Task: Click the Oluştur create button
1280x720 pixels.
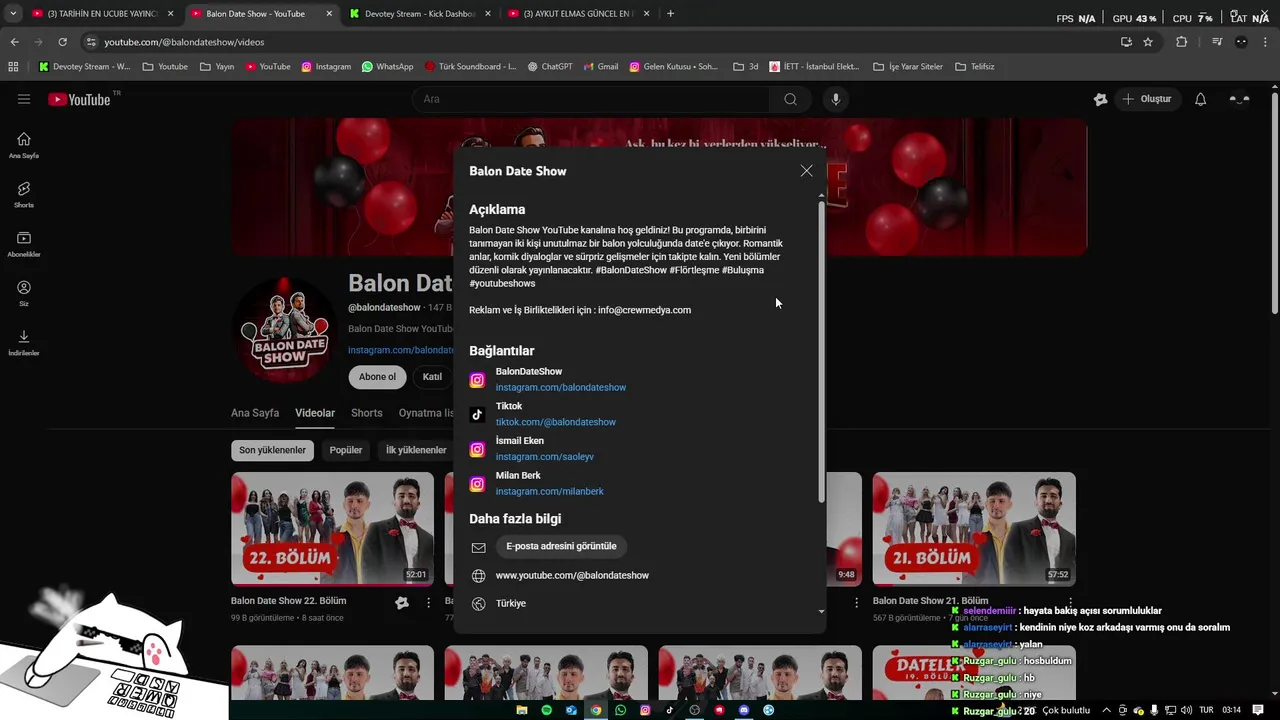Action: [1146, 99]
